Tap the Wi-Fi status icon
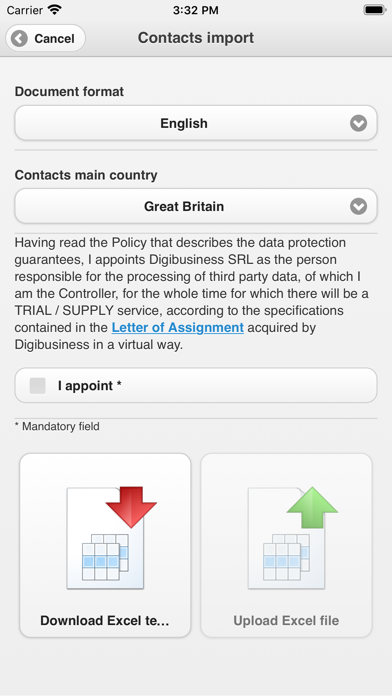The image size is (392, 696). pos(55,10)
